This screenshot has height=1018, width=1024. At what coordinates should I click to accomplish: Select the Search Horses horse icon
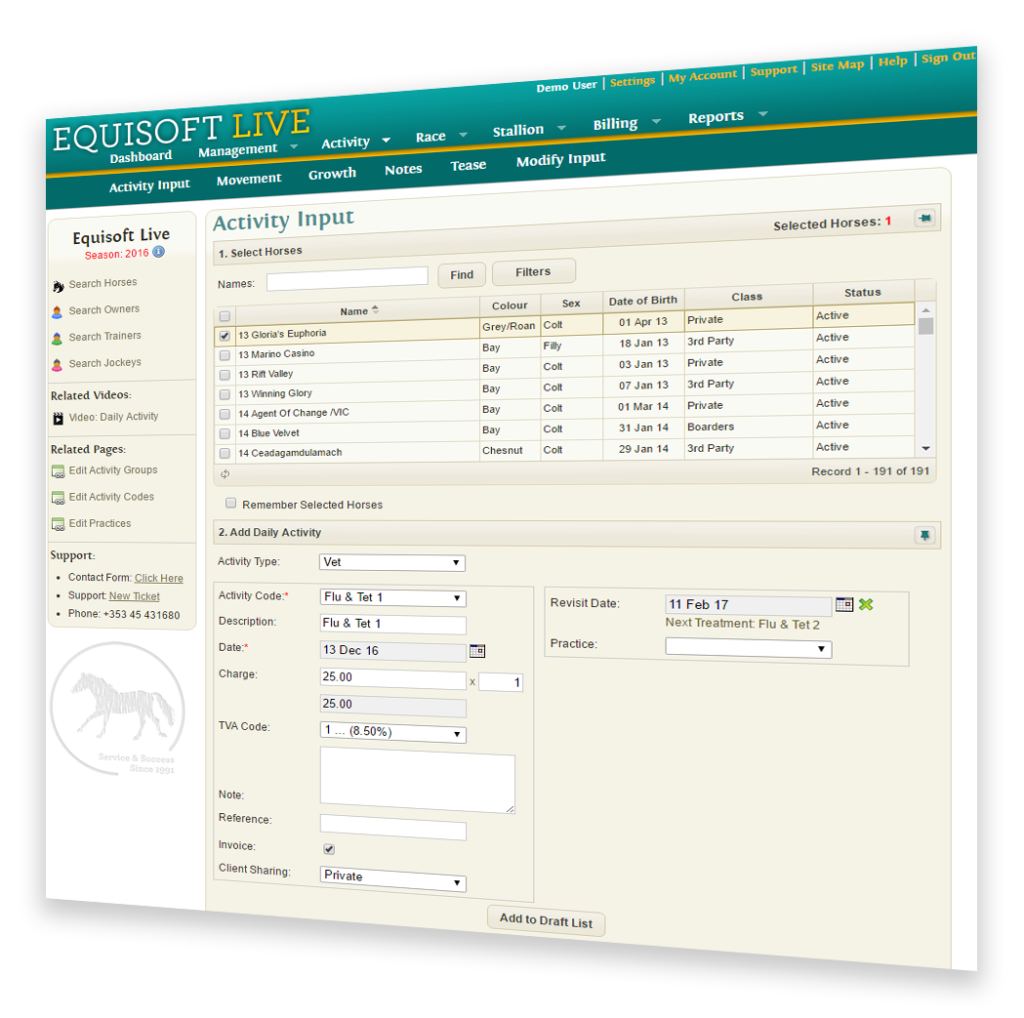[x=57, y=284]
